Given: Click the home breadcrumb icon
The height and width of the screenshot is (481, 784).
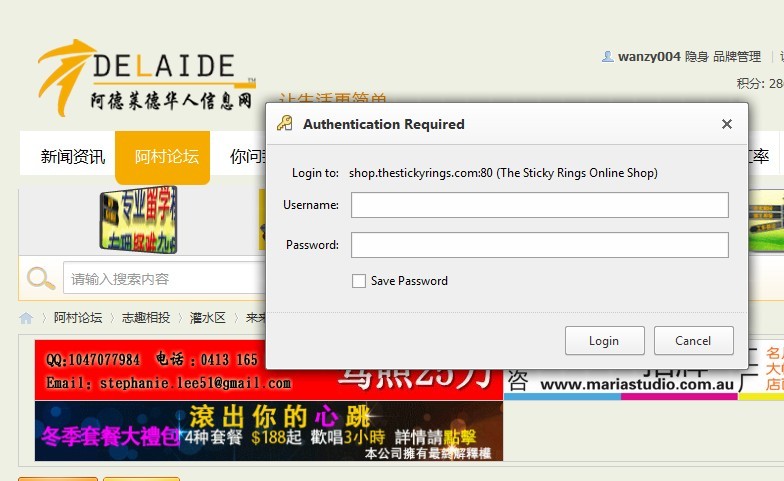Looking at the screenshot, I should [26, 318].
